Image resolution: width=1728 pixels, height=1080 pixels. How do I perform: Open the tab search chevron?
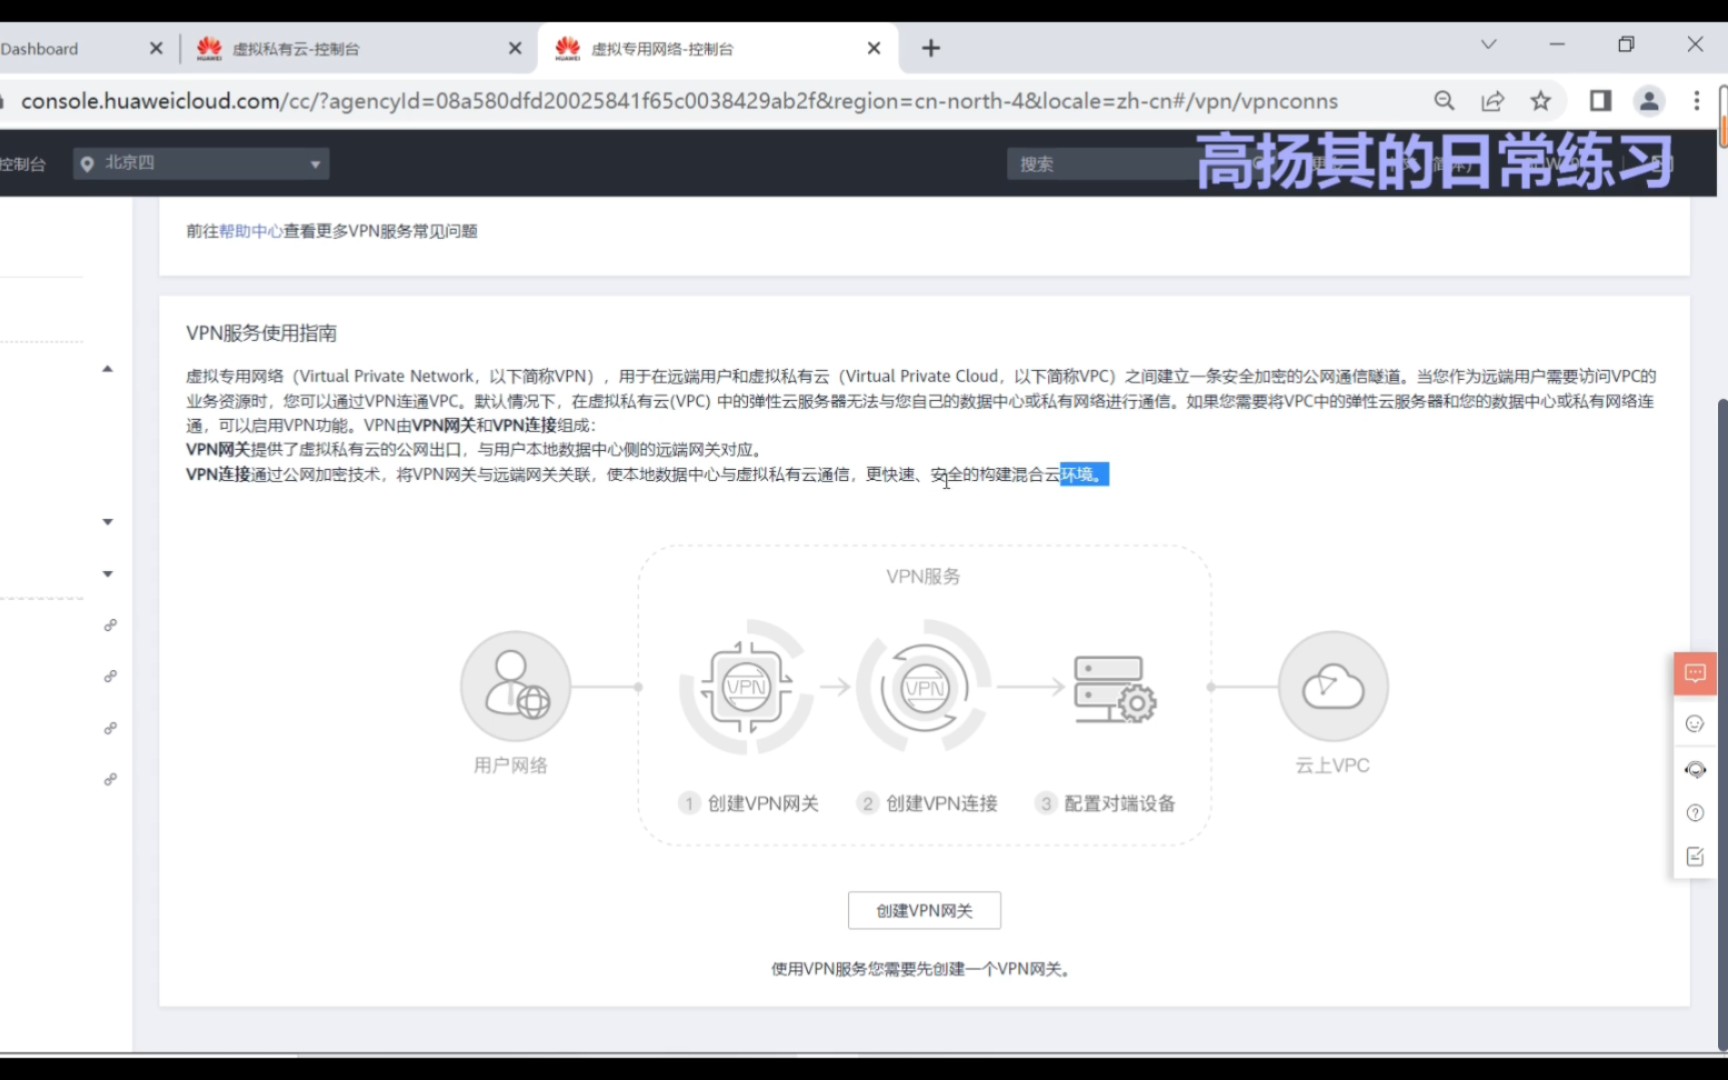coord(1488,45)
